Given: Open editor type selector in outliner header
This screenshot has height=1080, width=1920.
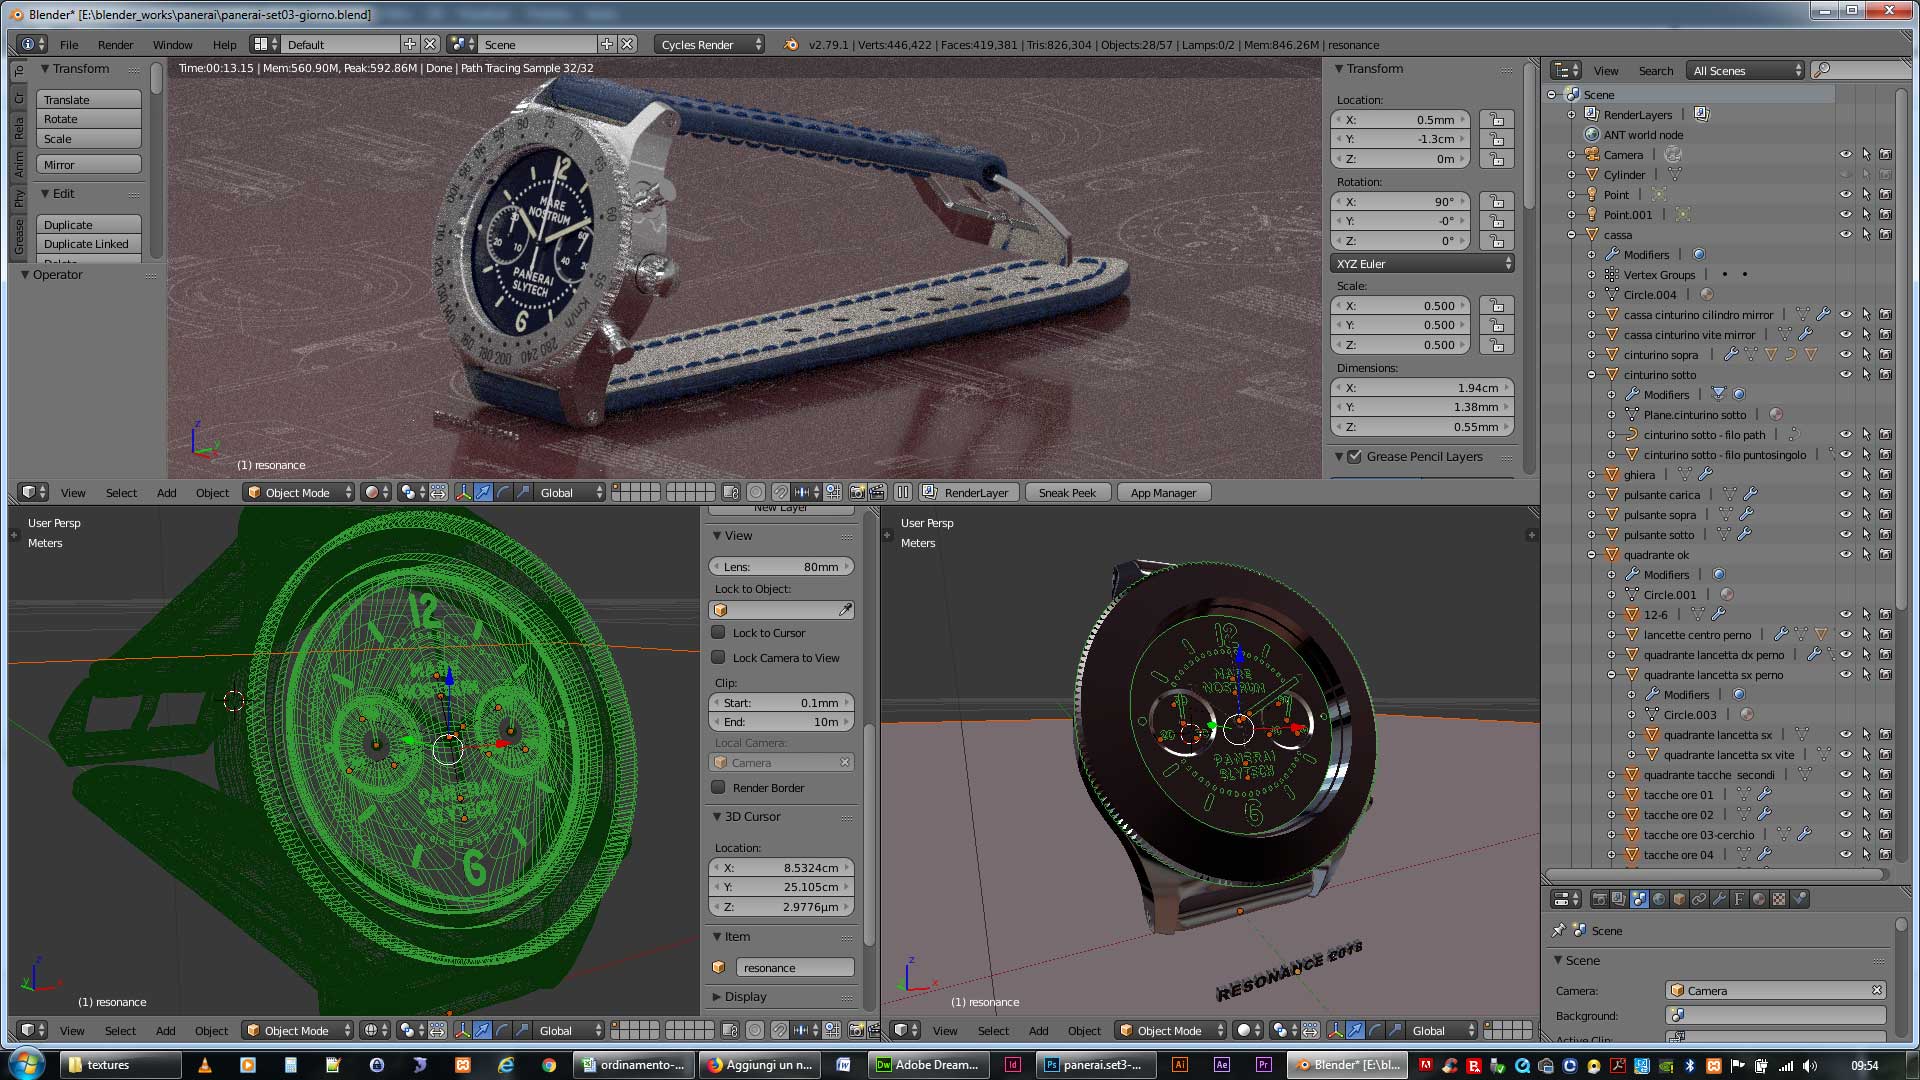Looking at the screenshot, I should (x=1565, y=70).
